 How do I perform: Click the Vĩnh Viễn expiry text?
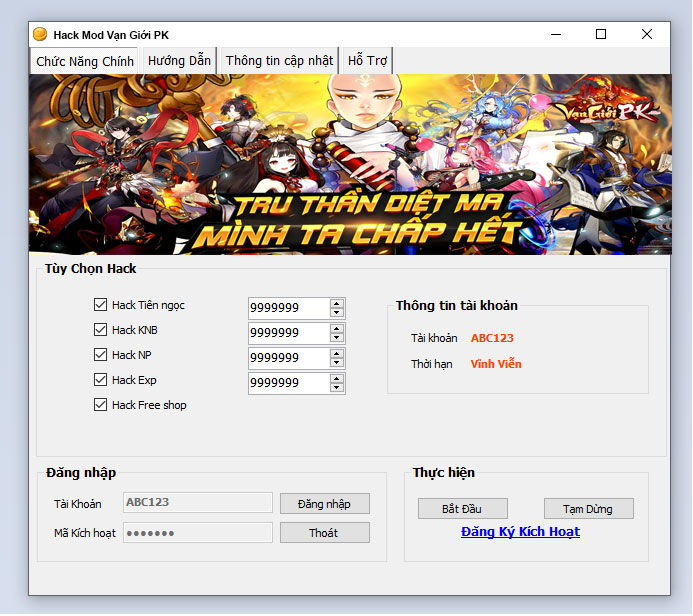click(x=496, y=364)
